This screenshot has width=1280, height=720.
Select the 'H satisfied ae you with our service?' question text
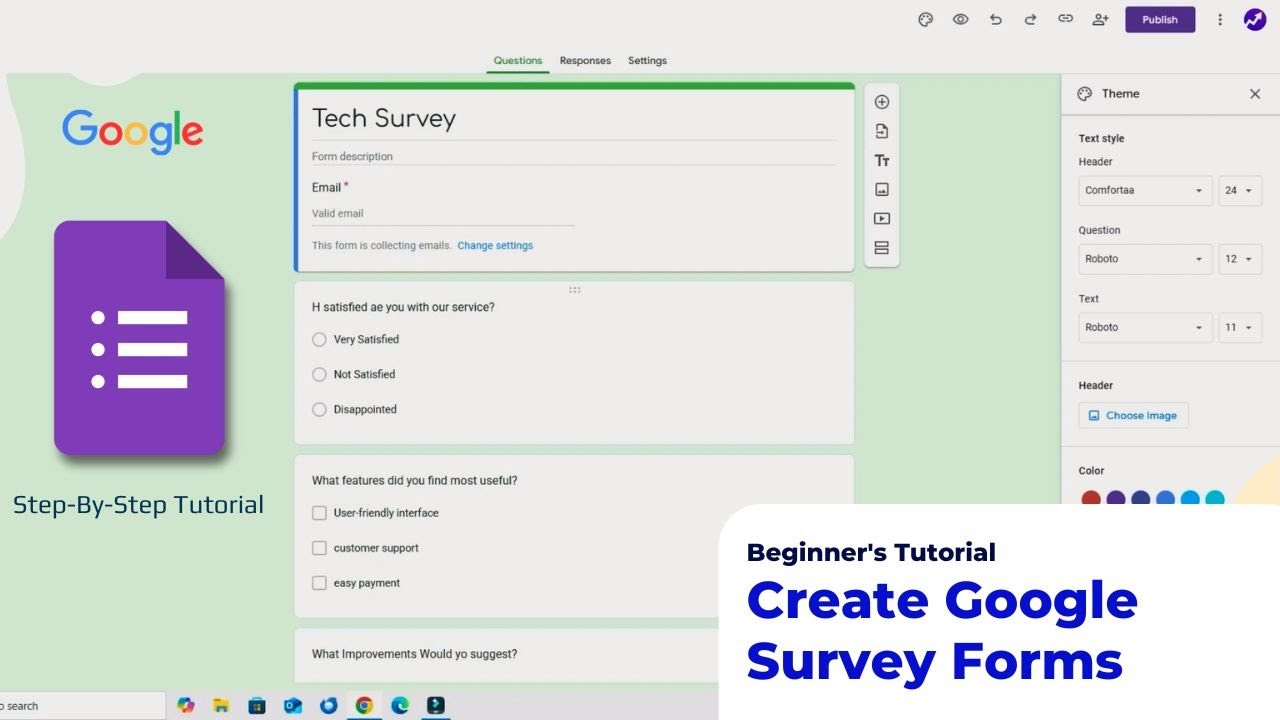point(403,308)
